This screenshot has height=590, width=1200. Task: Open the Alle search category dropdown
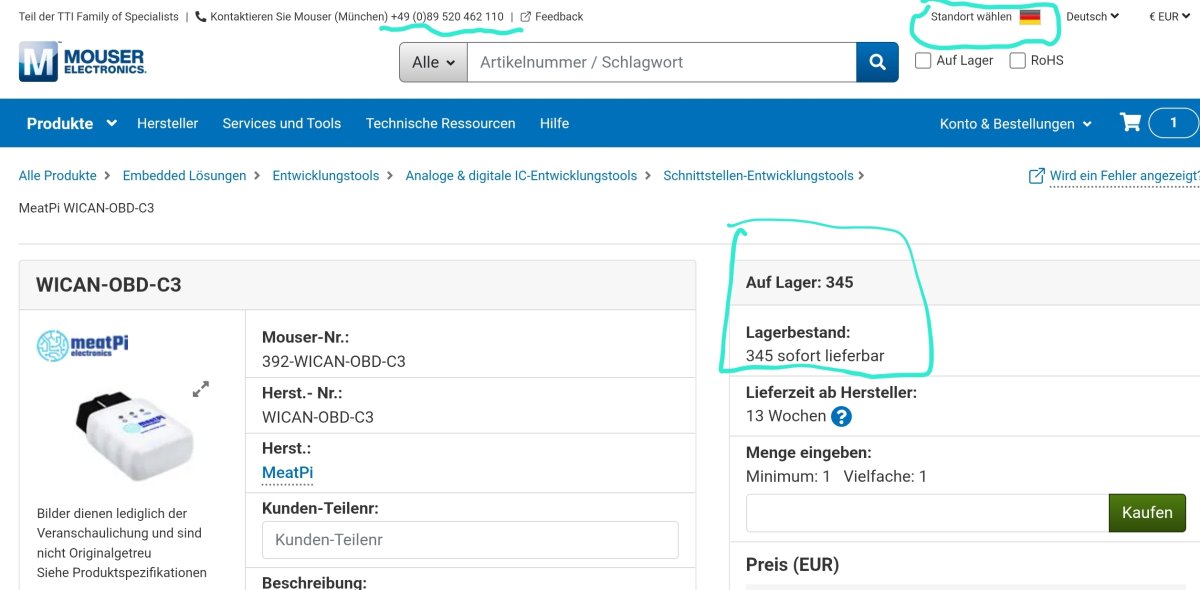coord(433,62)
